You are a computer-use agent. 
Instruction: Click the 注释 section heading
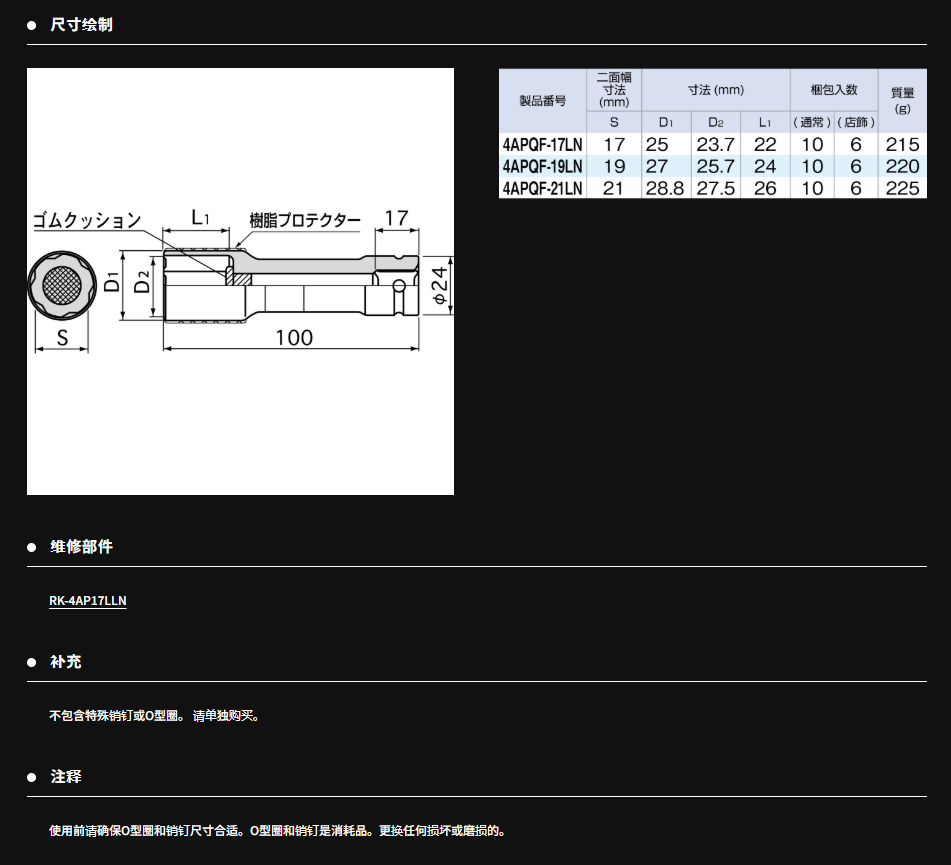click(66, 777)
